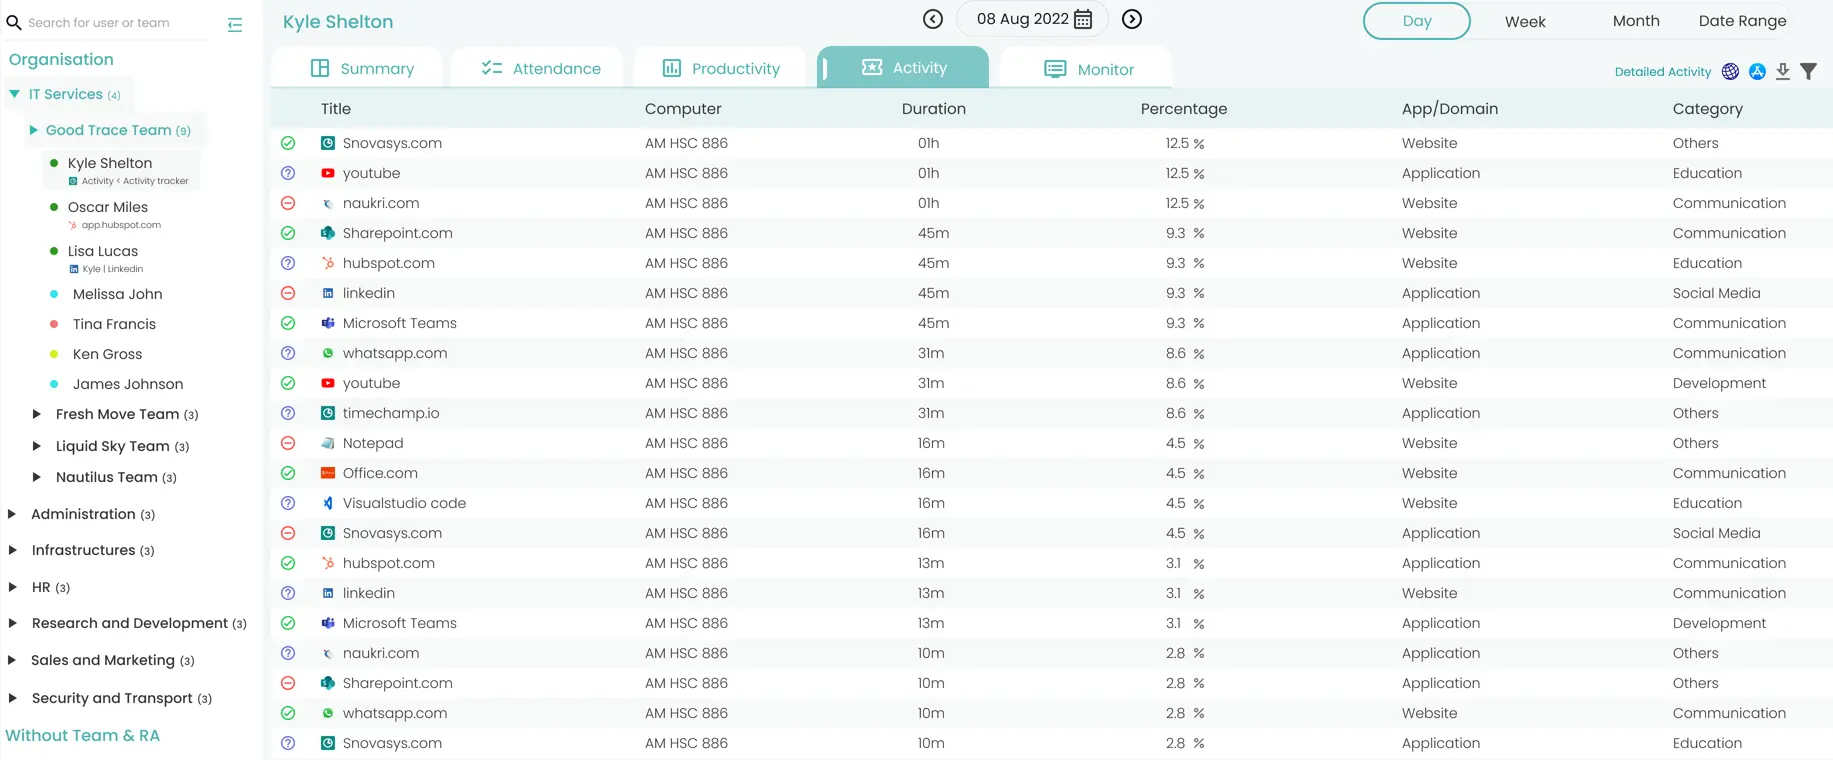Screen dimensions: 1833x760
Task: Choose the Date Range view
Action: tap(1742, 21)
